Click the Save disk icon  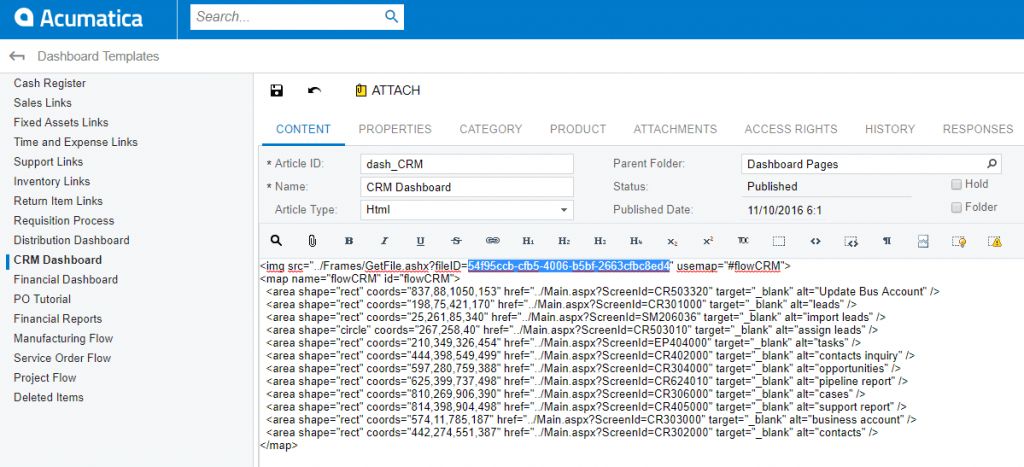point(276,91)
